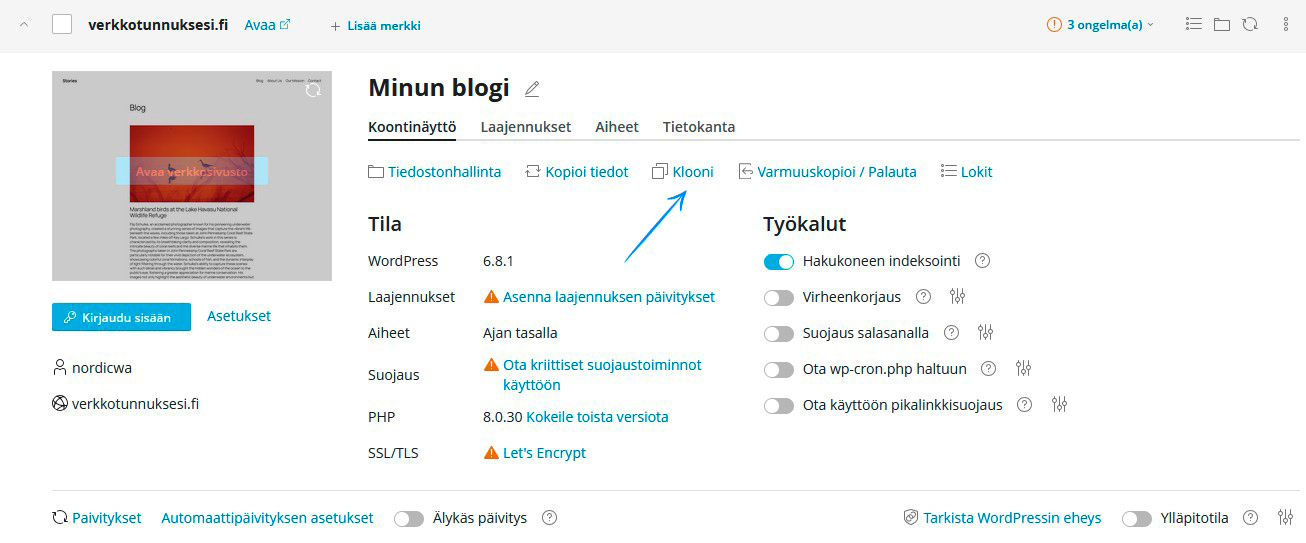
Task: Toggle Hakukoneen indeksointi switch off
Action: (x=778, y=261)
